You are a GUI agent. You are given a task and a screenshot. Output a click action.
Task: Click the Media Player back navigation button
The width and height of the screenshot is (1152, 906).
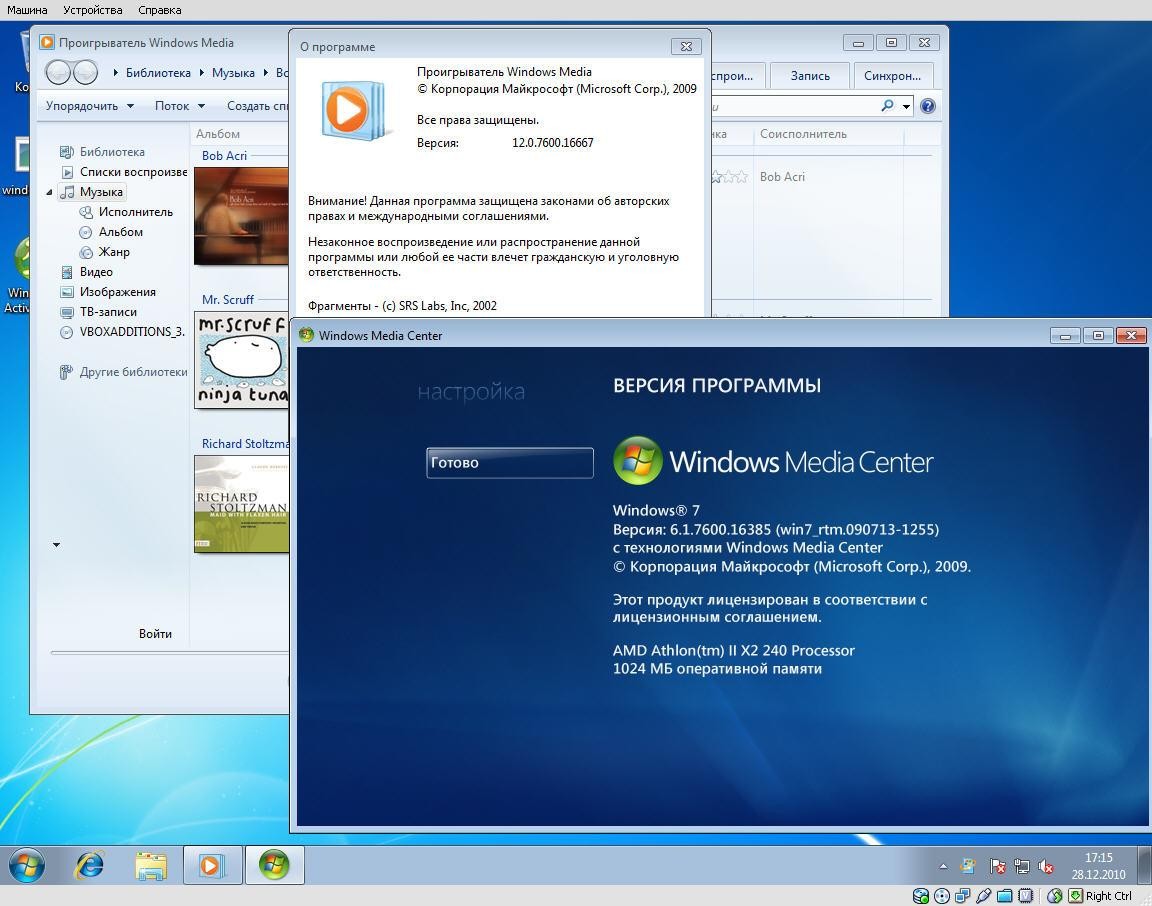[58, 72]
